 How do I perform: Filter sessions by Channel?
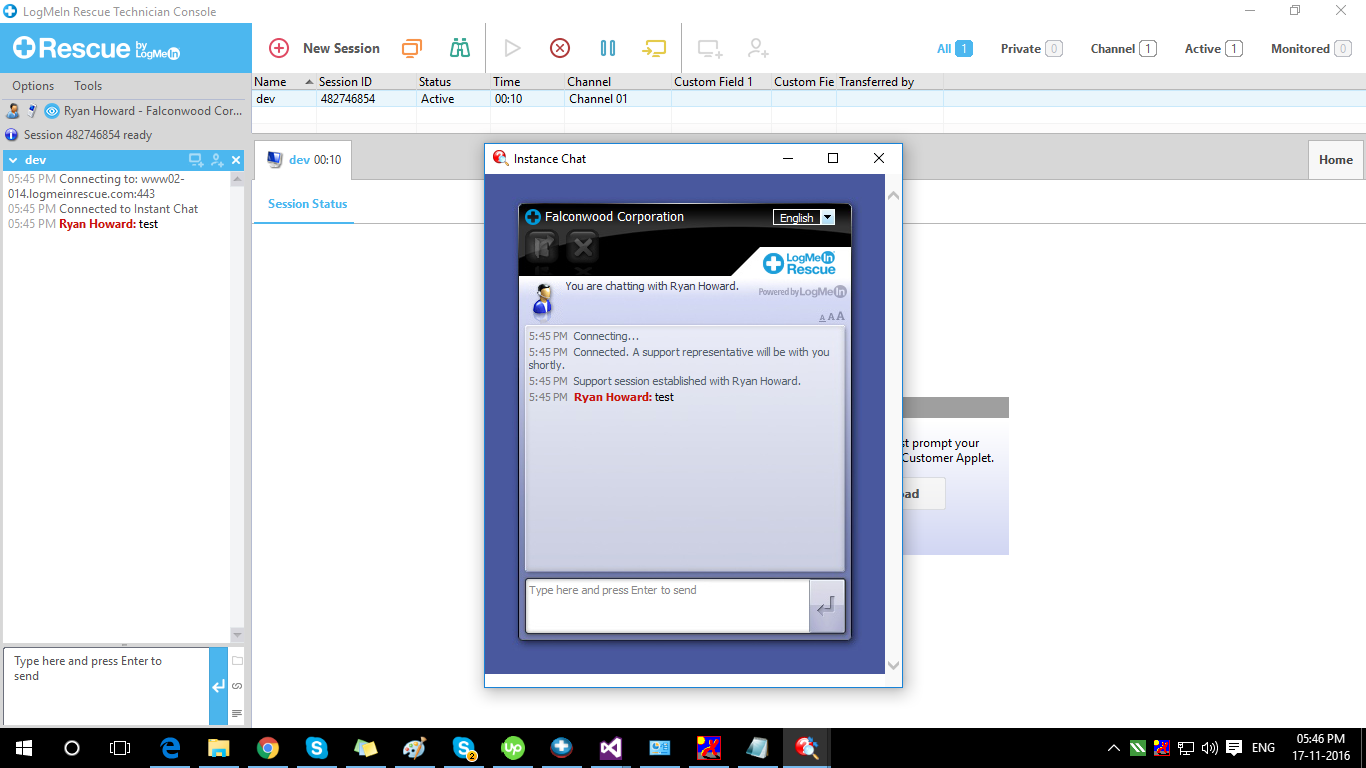[x=1123, y=48]
